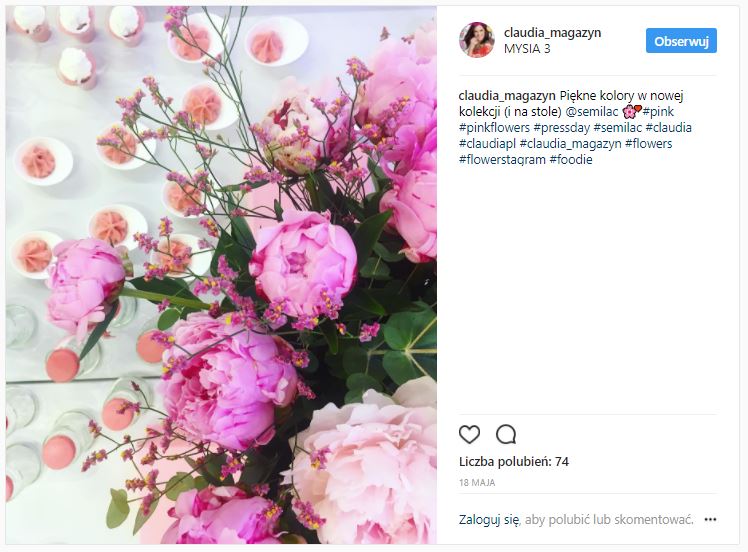Follow the account with Obserwuj button
Viewport: 748px width, 552px height.
681,41
